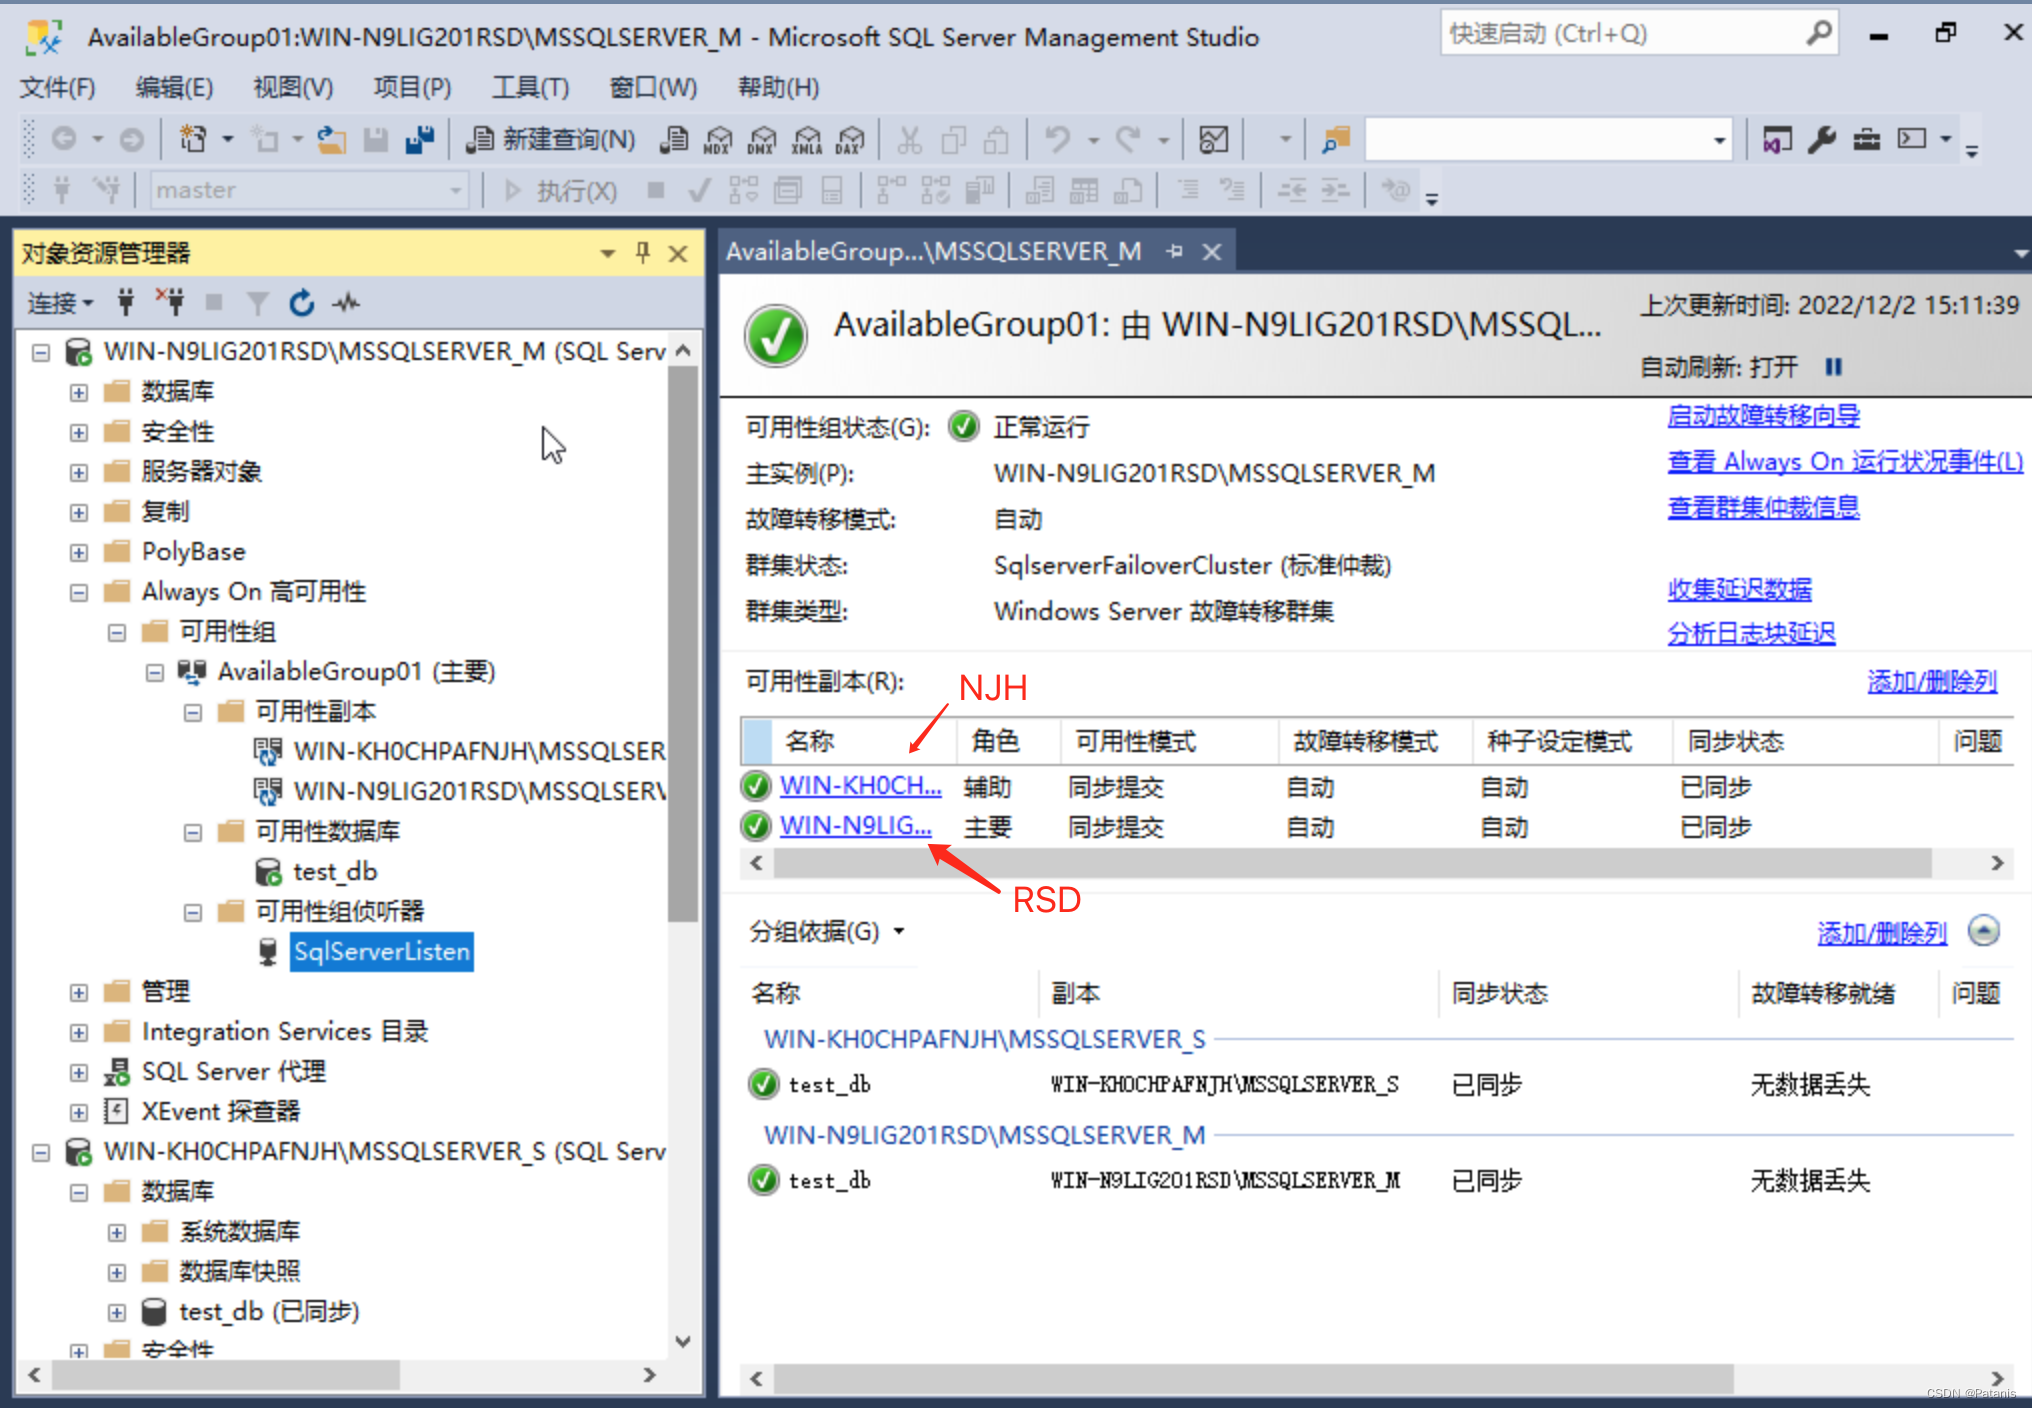Click the Save All icon in toolbar
The image size is (2032, 1408).
[x=420, y=139]
